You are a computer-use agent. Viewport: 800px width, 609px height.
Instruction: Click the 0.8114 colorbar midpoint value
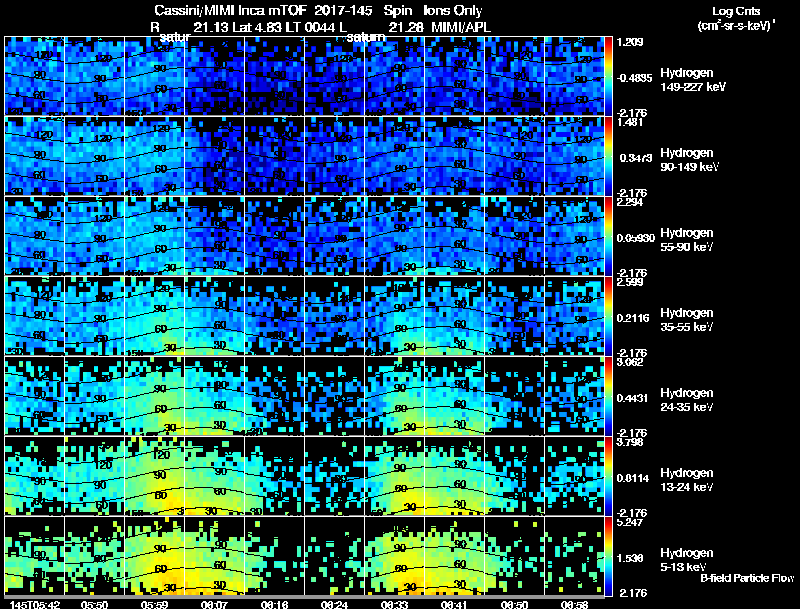point(633,478)
